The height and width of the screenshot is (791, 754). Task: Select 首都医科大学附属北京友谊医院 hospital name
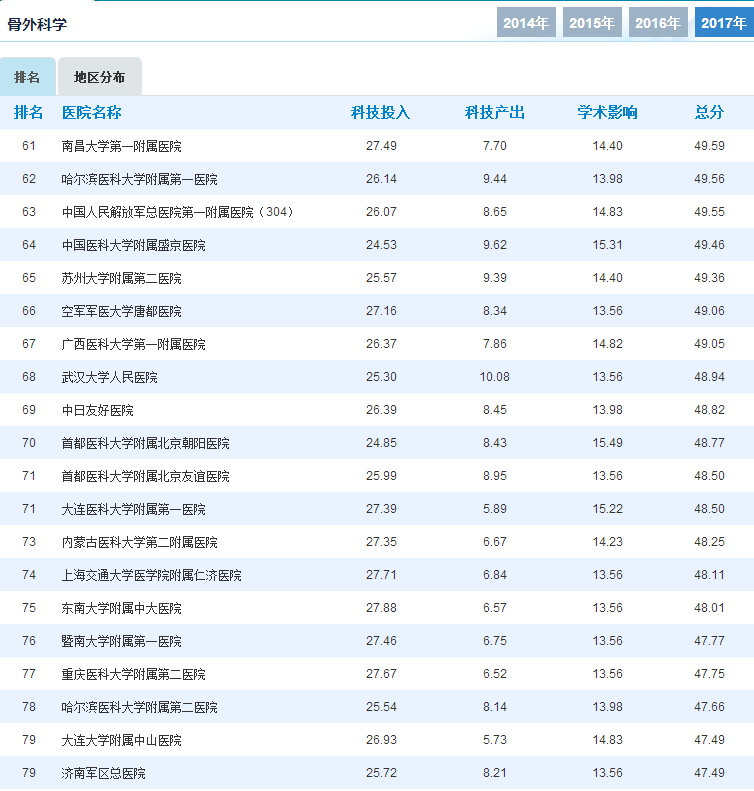145,476
